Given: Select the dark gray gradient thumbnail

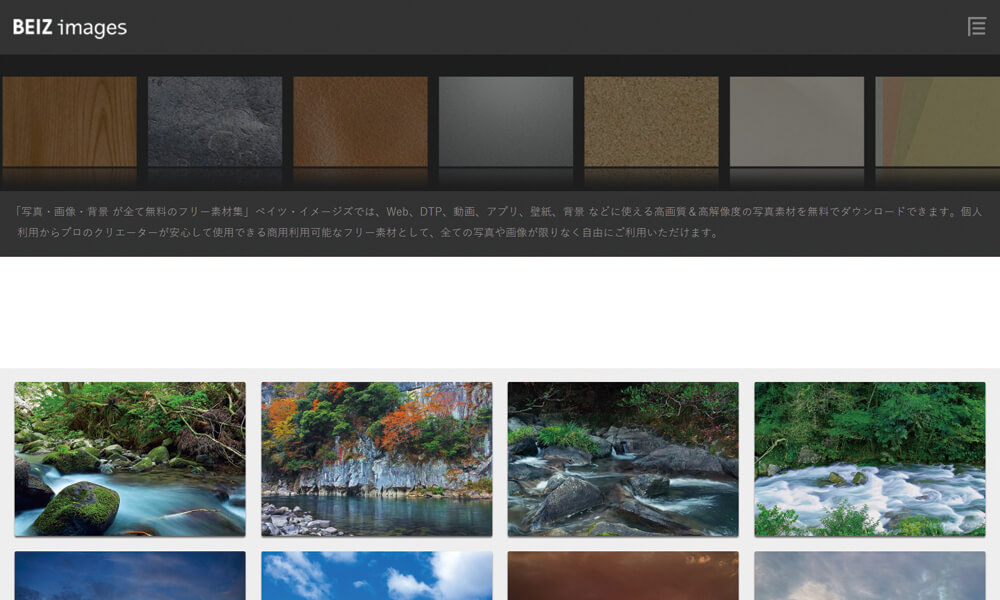Looking at the screenshot, I should click(506, 122).
